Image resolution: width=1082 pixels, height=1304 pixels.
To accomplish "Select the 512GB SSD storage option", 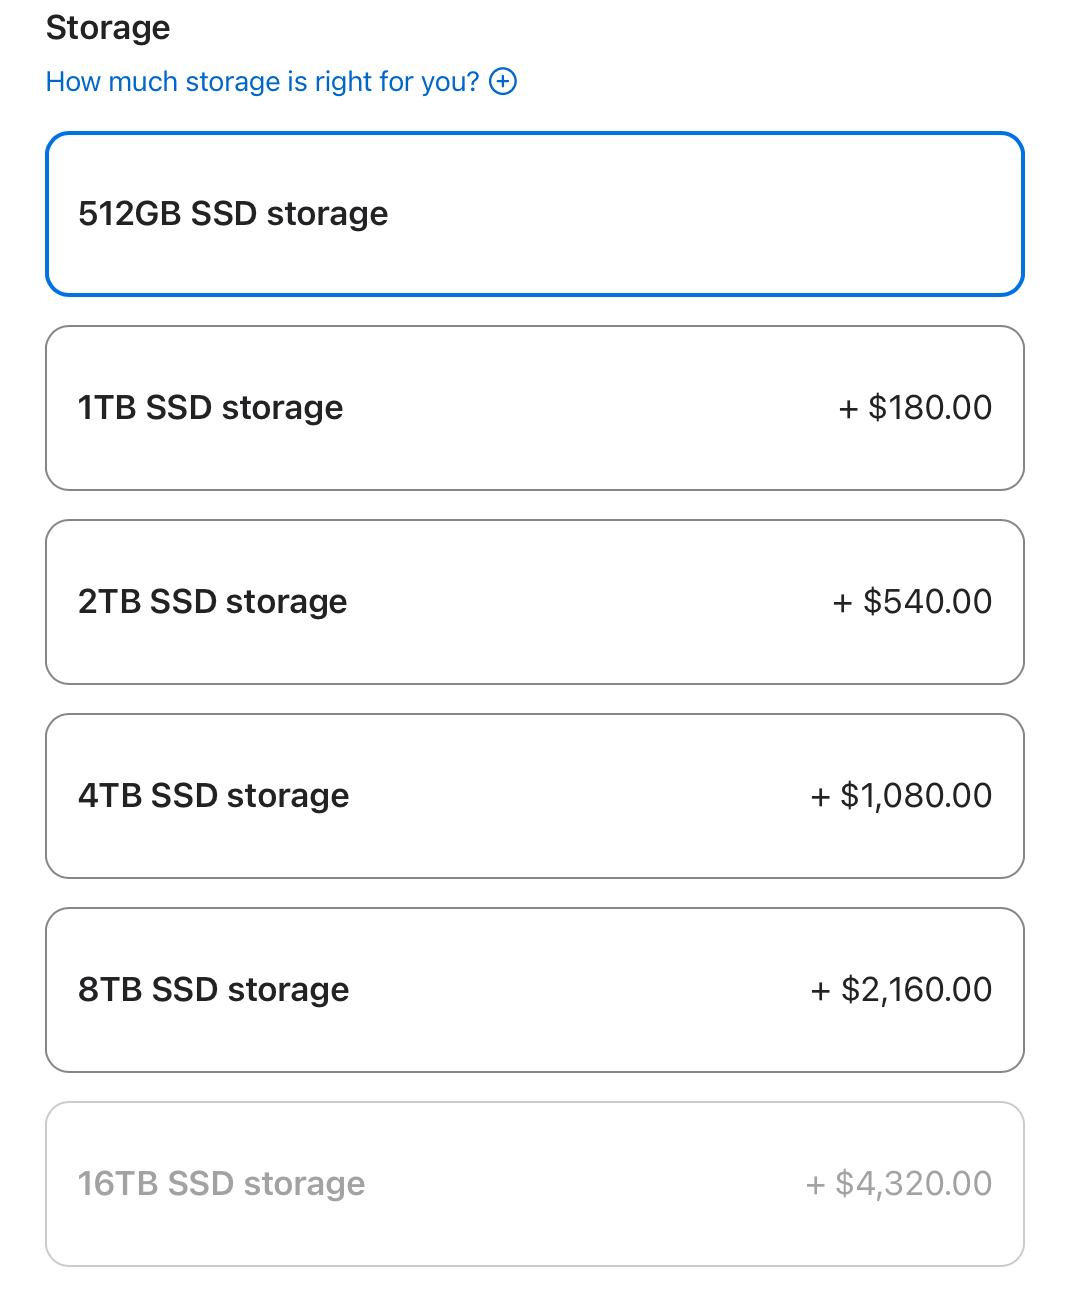I will click(535, 214).
